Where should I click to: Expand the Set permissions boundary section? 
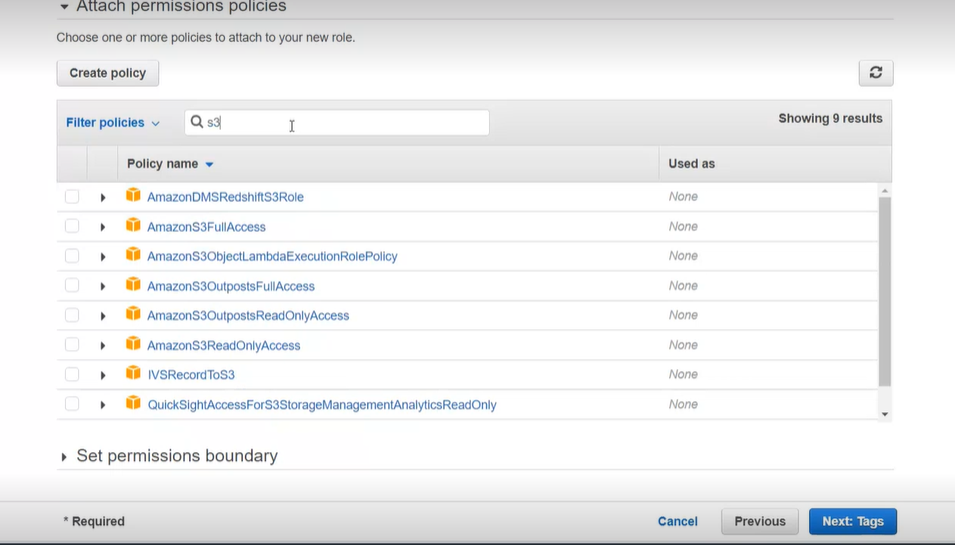63,457
